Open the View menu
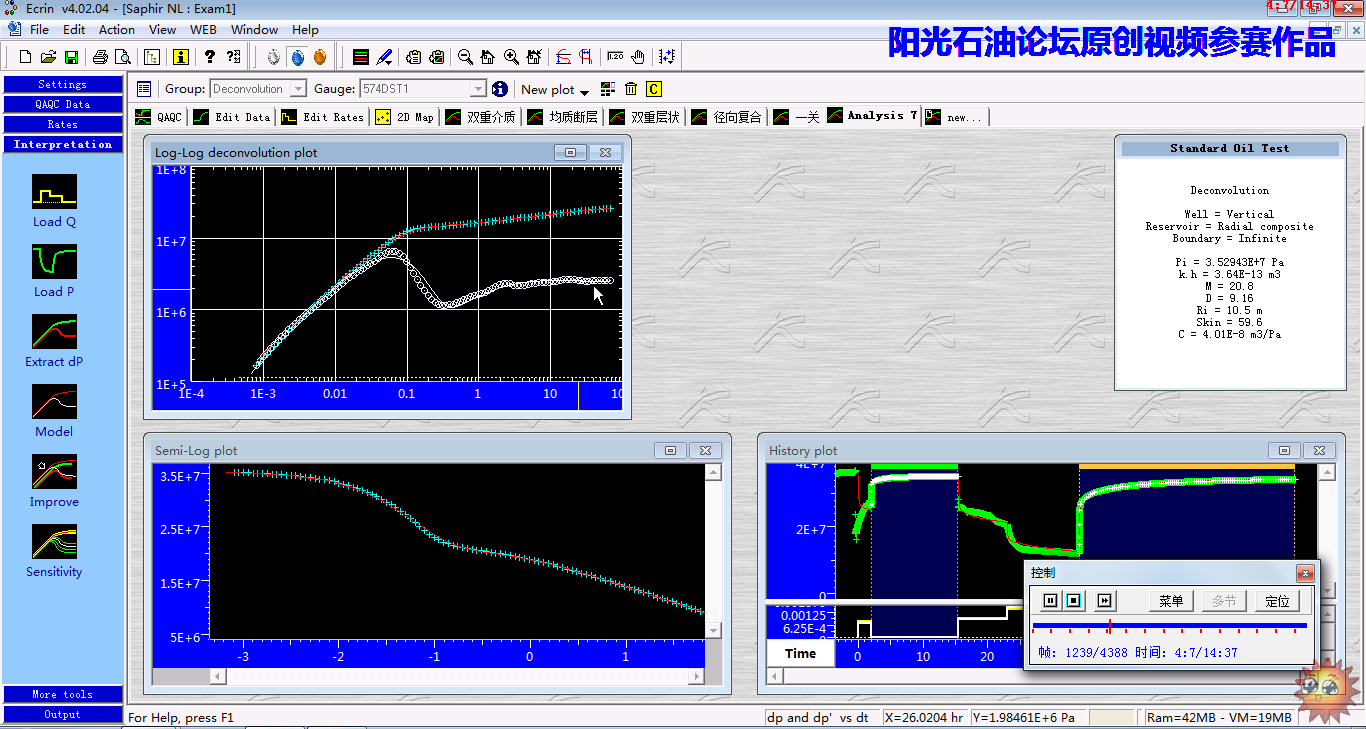The width and height of the screenshot is (1366, 729). pyautogui.click(x=163, y=30)
